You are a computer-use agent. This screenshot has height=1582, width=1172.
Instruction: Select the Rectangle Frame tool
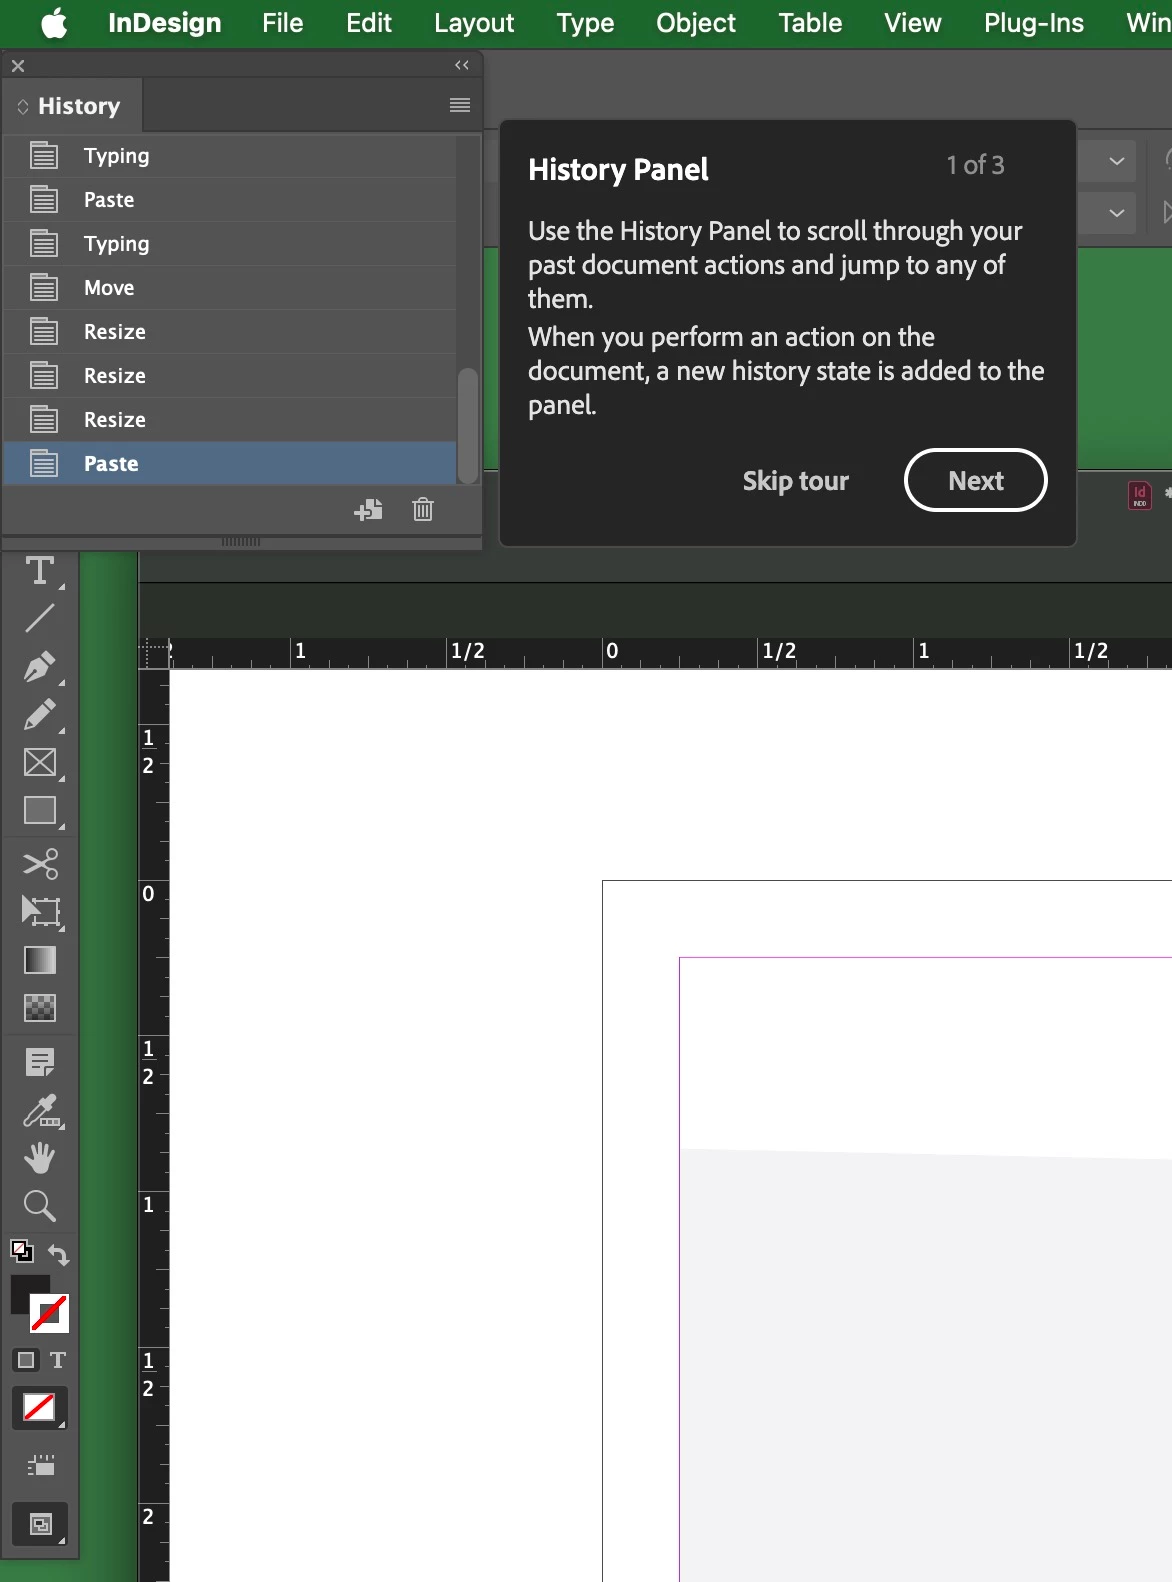40,763
